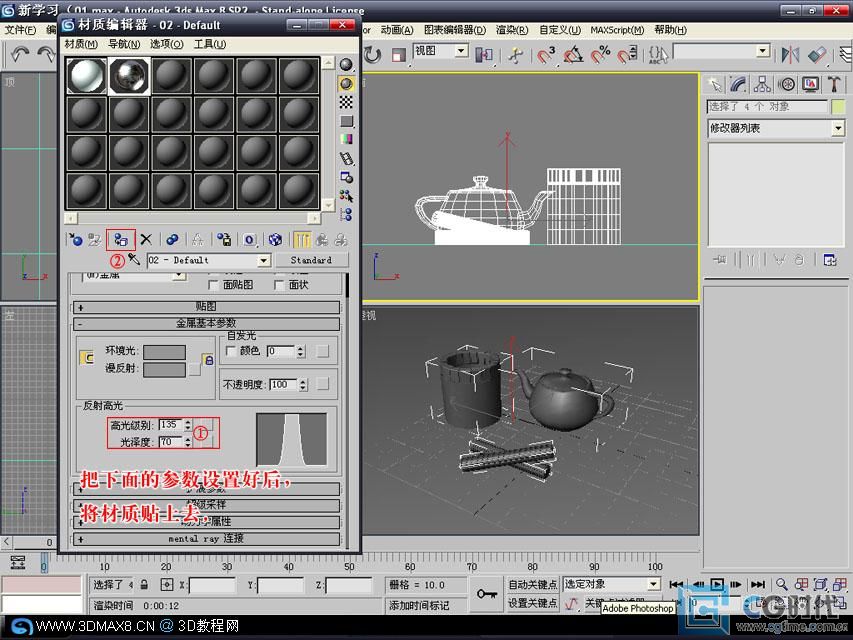Open the Modify command panel tab
853x640 pixels.
(x=738, y=84)
